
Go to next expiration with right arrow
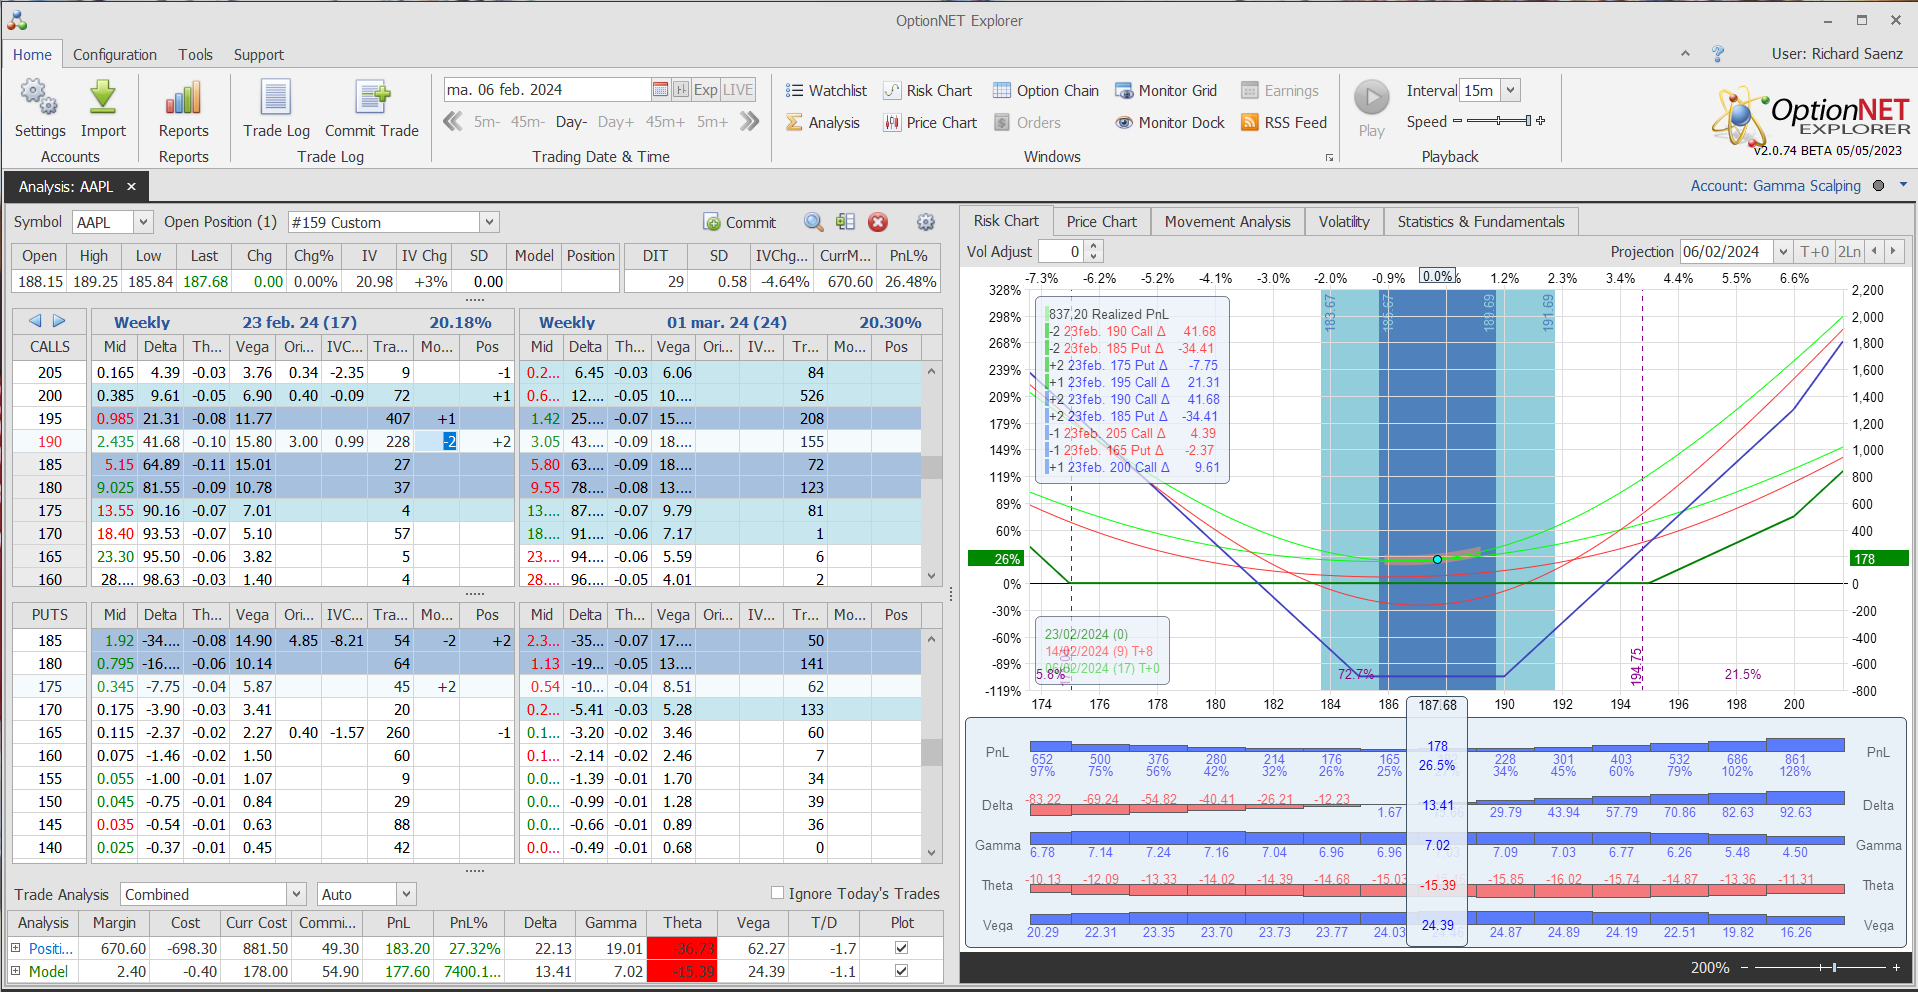pyautogui.click(x=59, y=321)
